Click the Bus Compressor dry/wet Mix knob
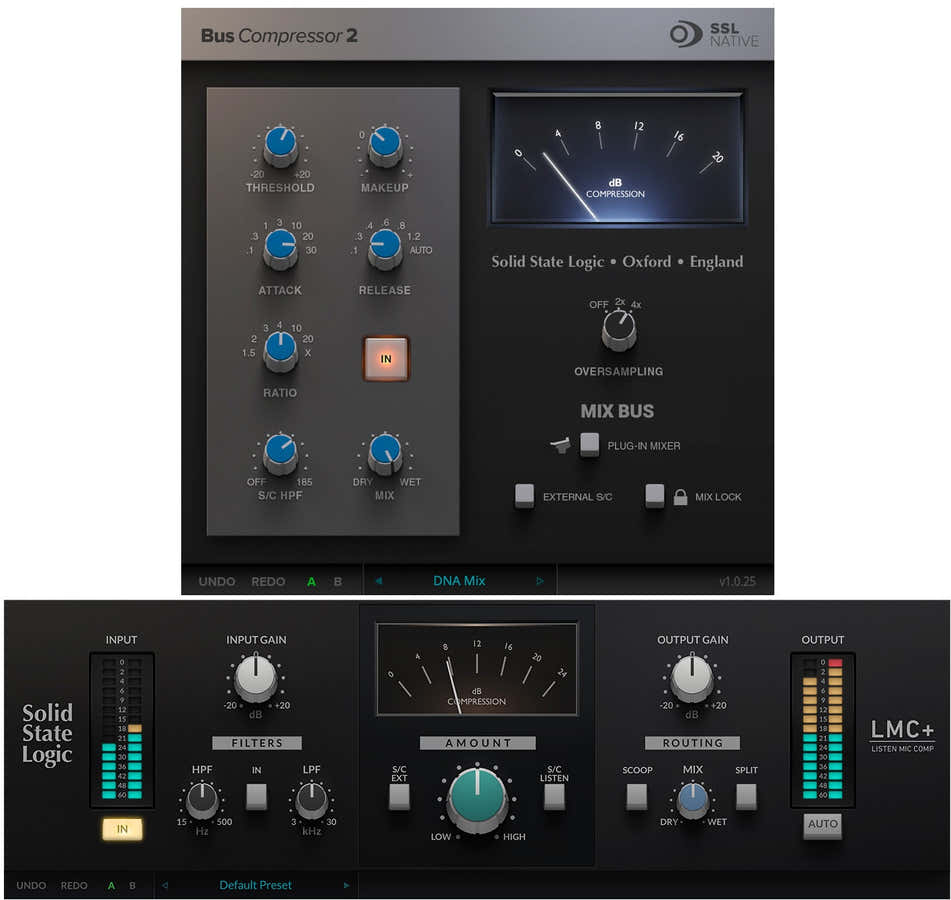Image resolution: width=951 pixels, height=900 pixels. pyautogui.click(x=385, y=453)
